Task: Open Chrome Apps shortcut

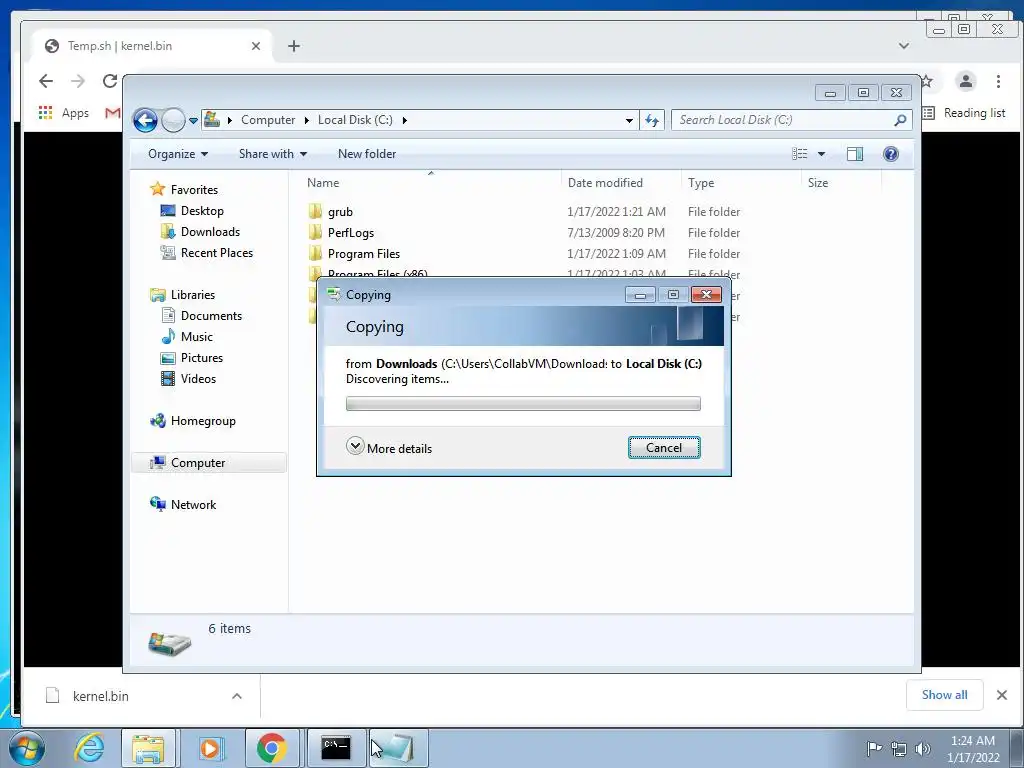Action: [x=64, y=113]
